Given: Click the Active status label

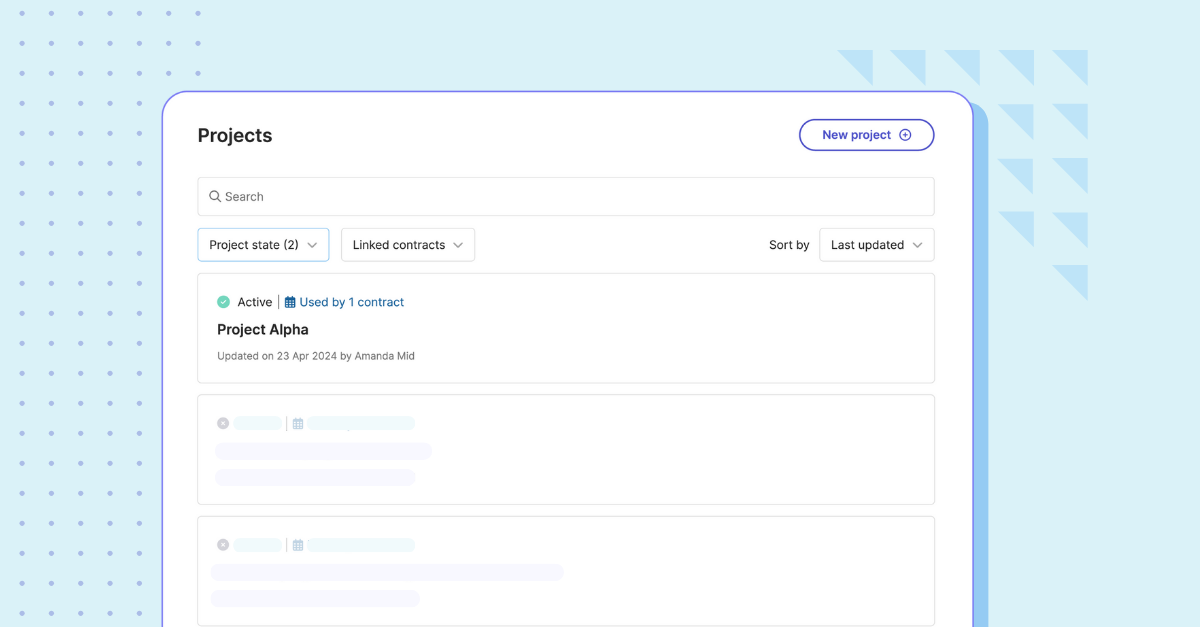Looking at the screenshot, I should pyautogui.click(x=255, y=302).
